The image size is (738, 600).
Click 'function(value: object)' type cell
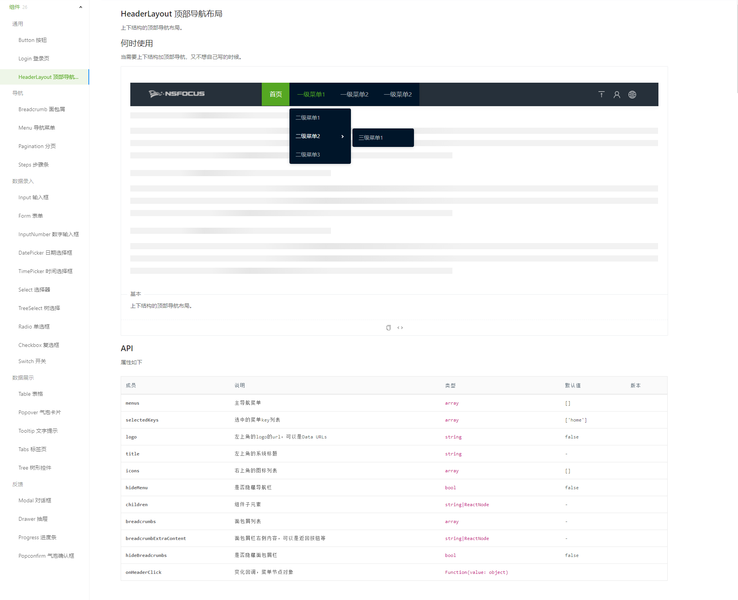click(x=500, y=573)
